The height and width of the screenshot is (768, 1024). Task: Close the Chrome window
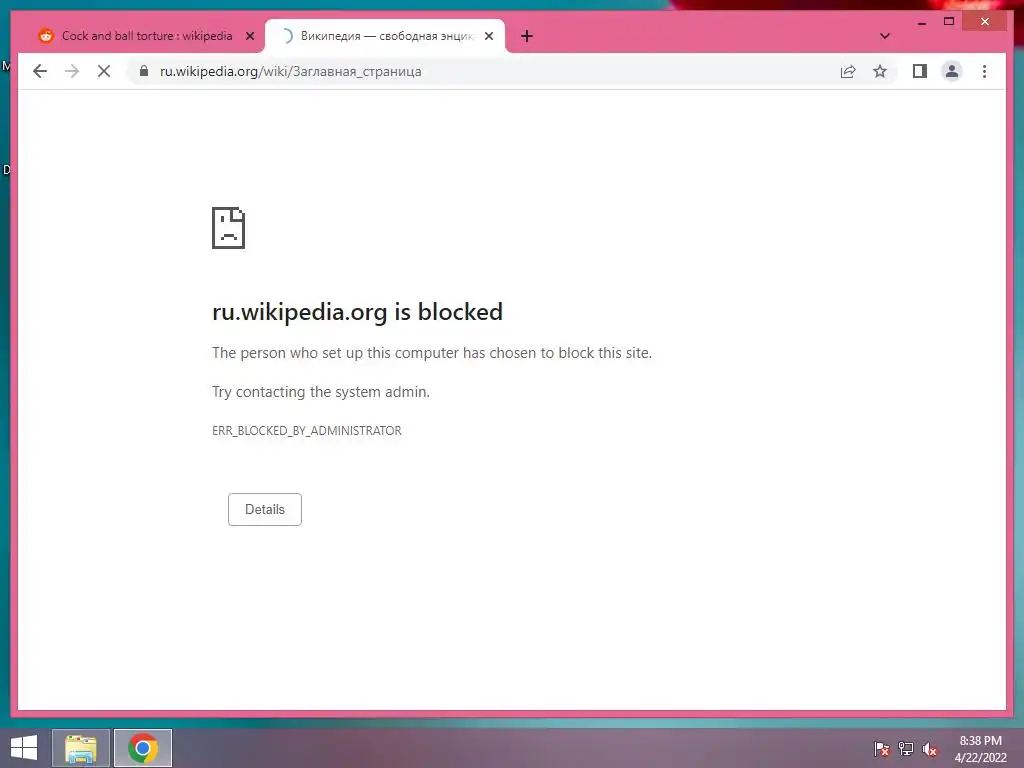coord(985,22)
